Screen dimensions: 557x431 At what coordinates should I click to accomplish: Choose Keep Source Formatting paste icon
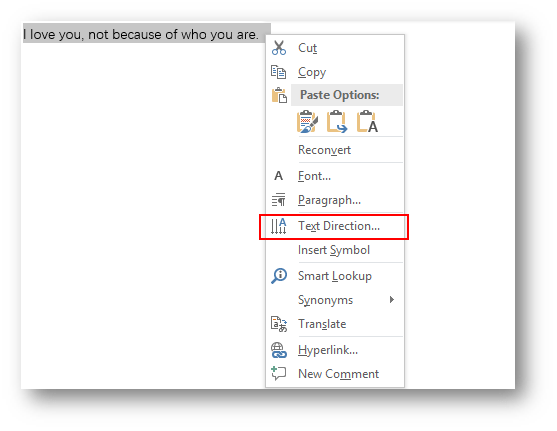coord(307,122)
